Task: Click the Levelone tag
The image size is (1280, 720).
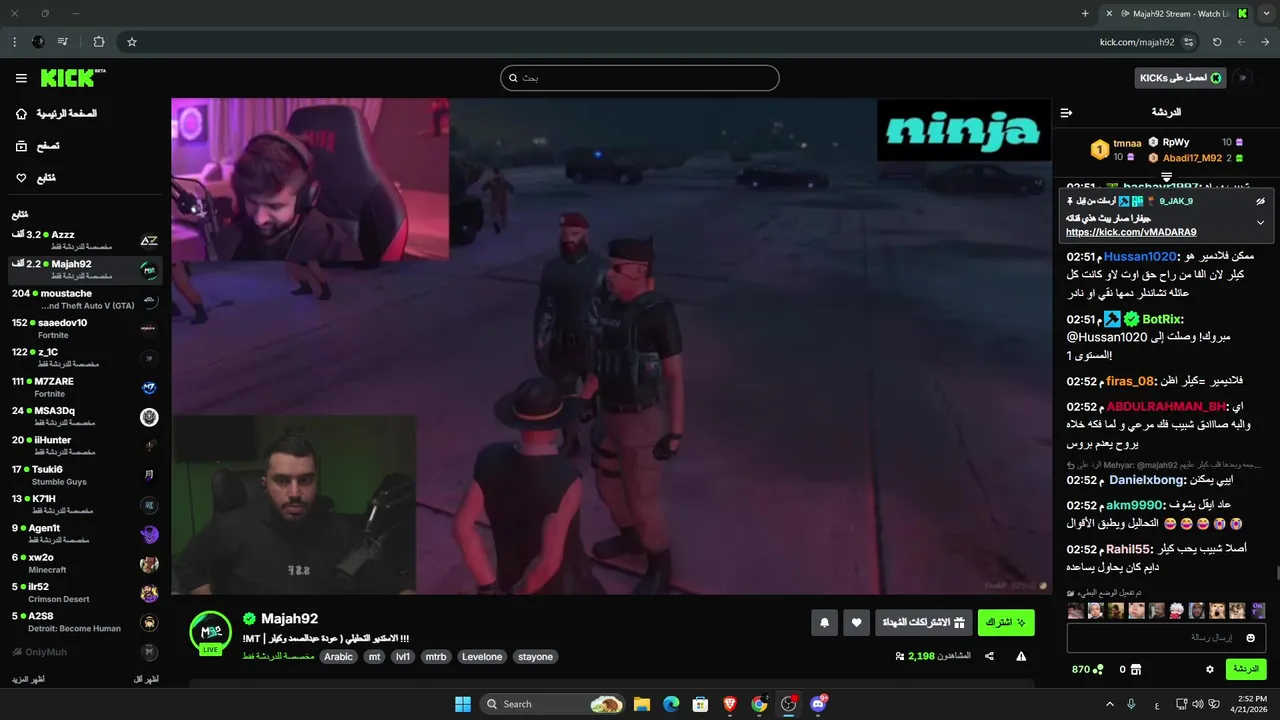Action: click(482, 657)
